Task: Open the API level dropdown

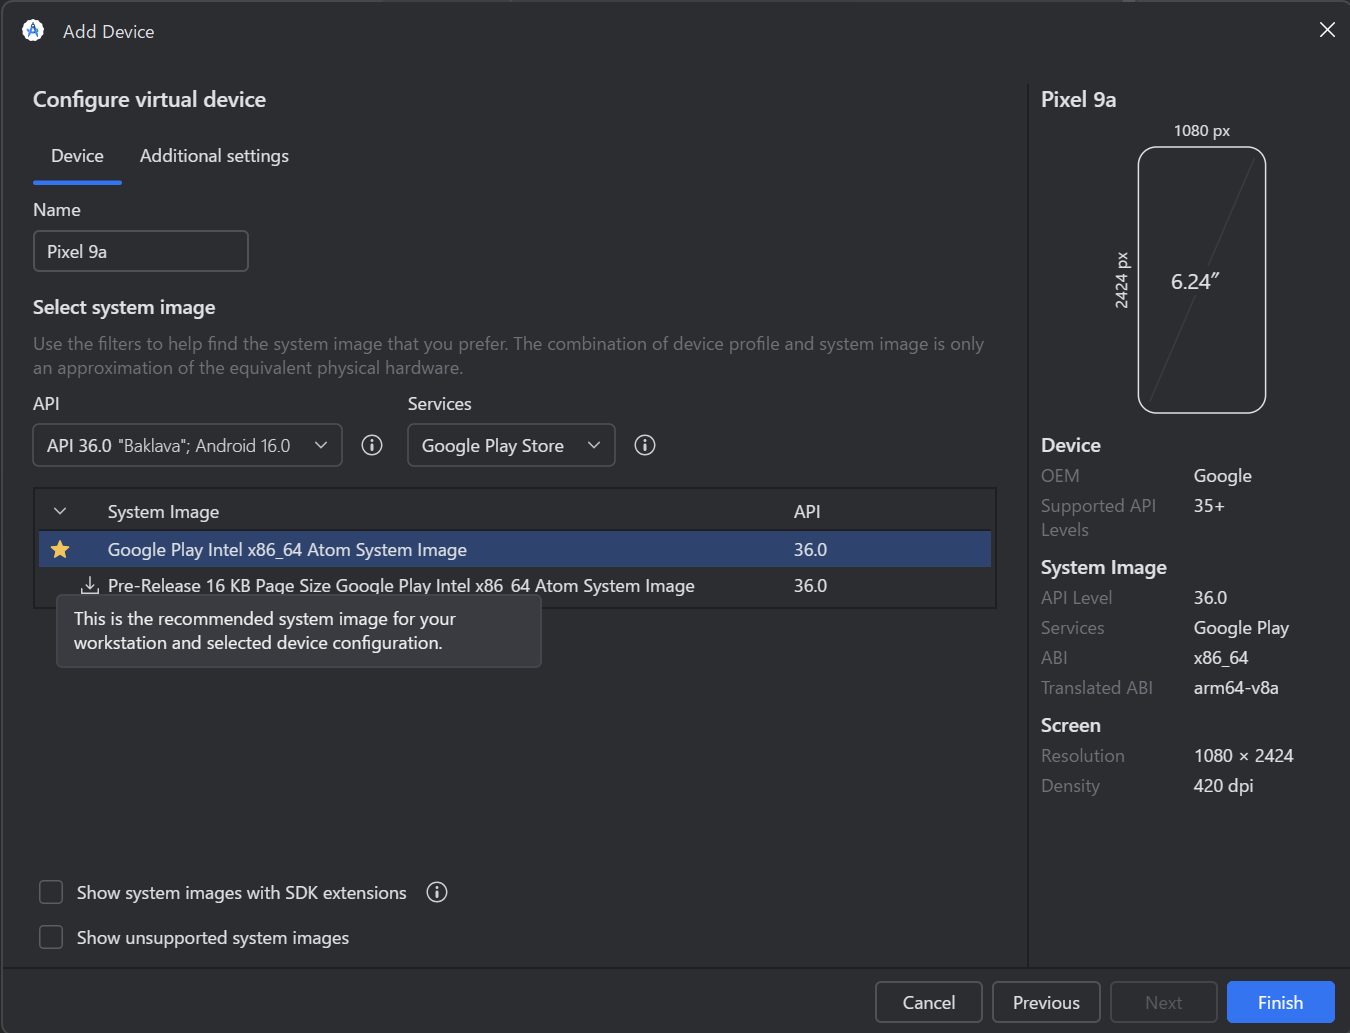Action: [188, 445]
